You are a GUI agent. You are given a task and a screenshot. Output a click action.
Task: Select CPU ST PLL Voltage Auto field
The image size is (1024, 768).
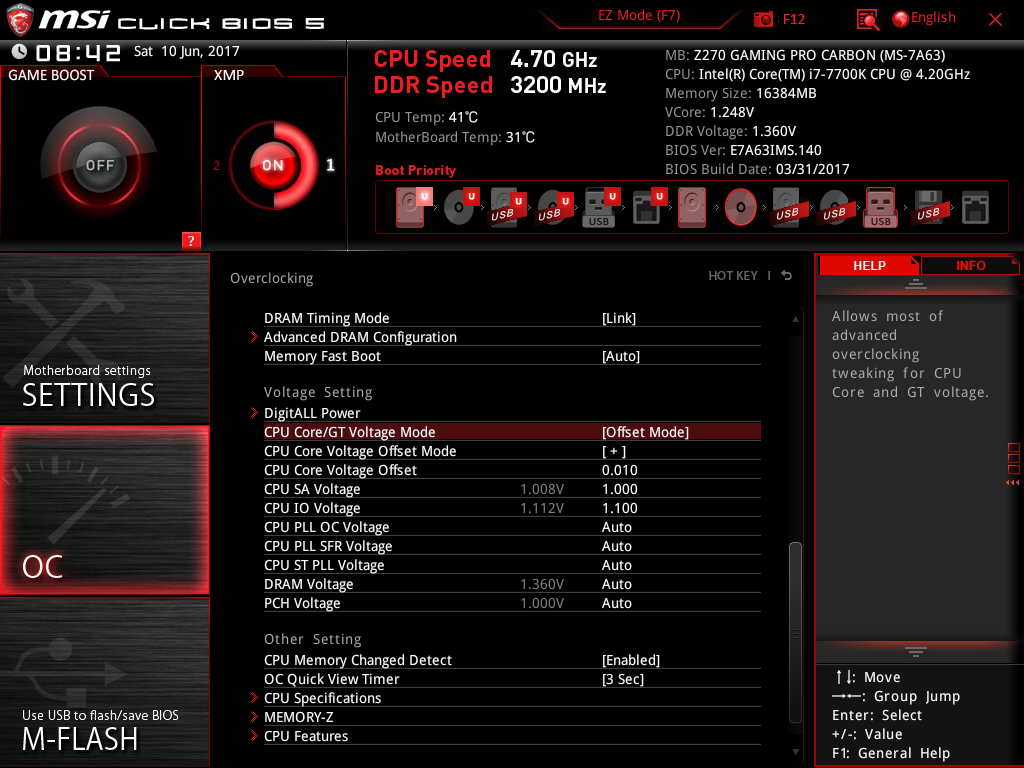[616, 565]
